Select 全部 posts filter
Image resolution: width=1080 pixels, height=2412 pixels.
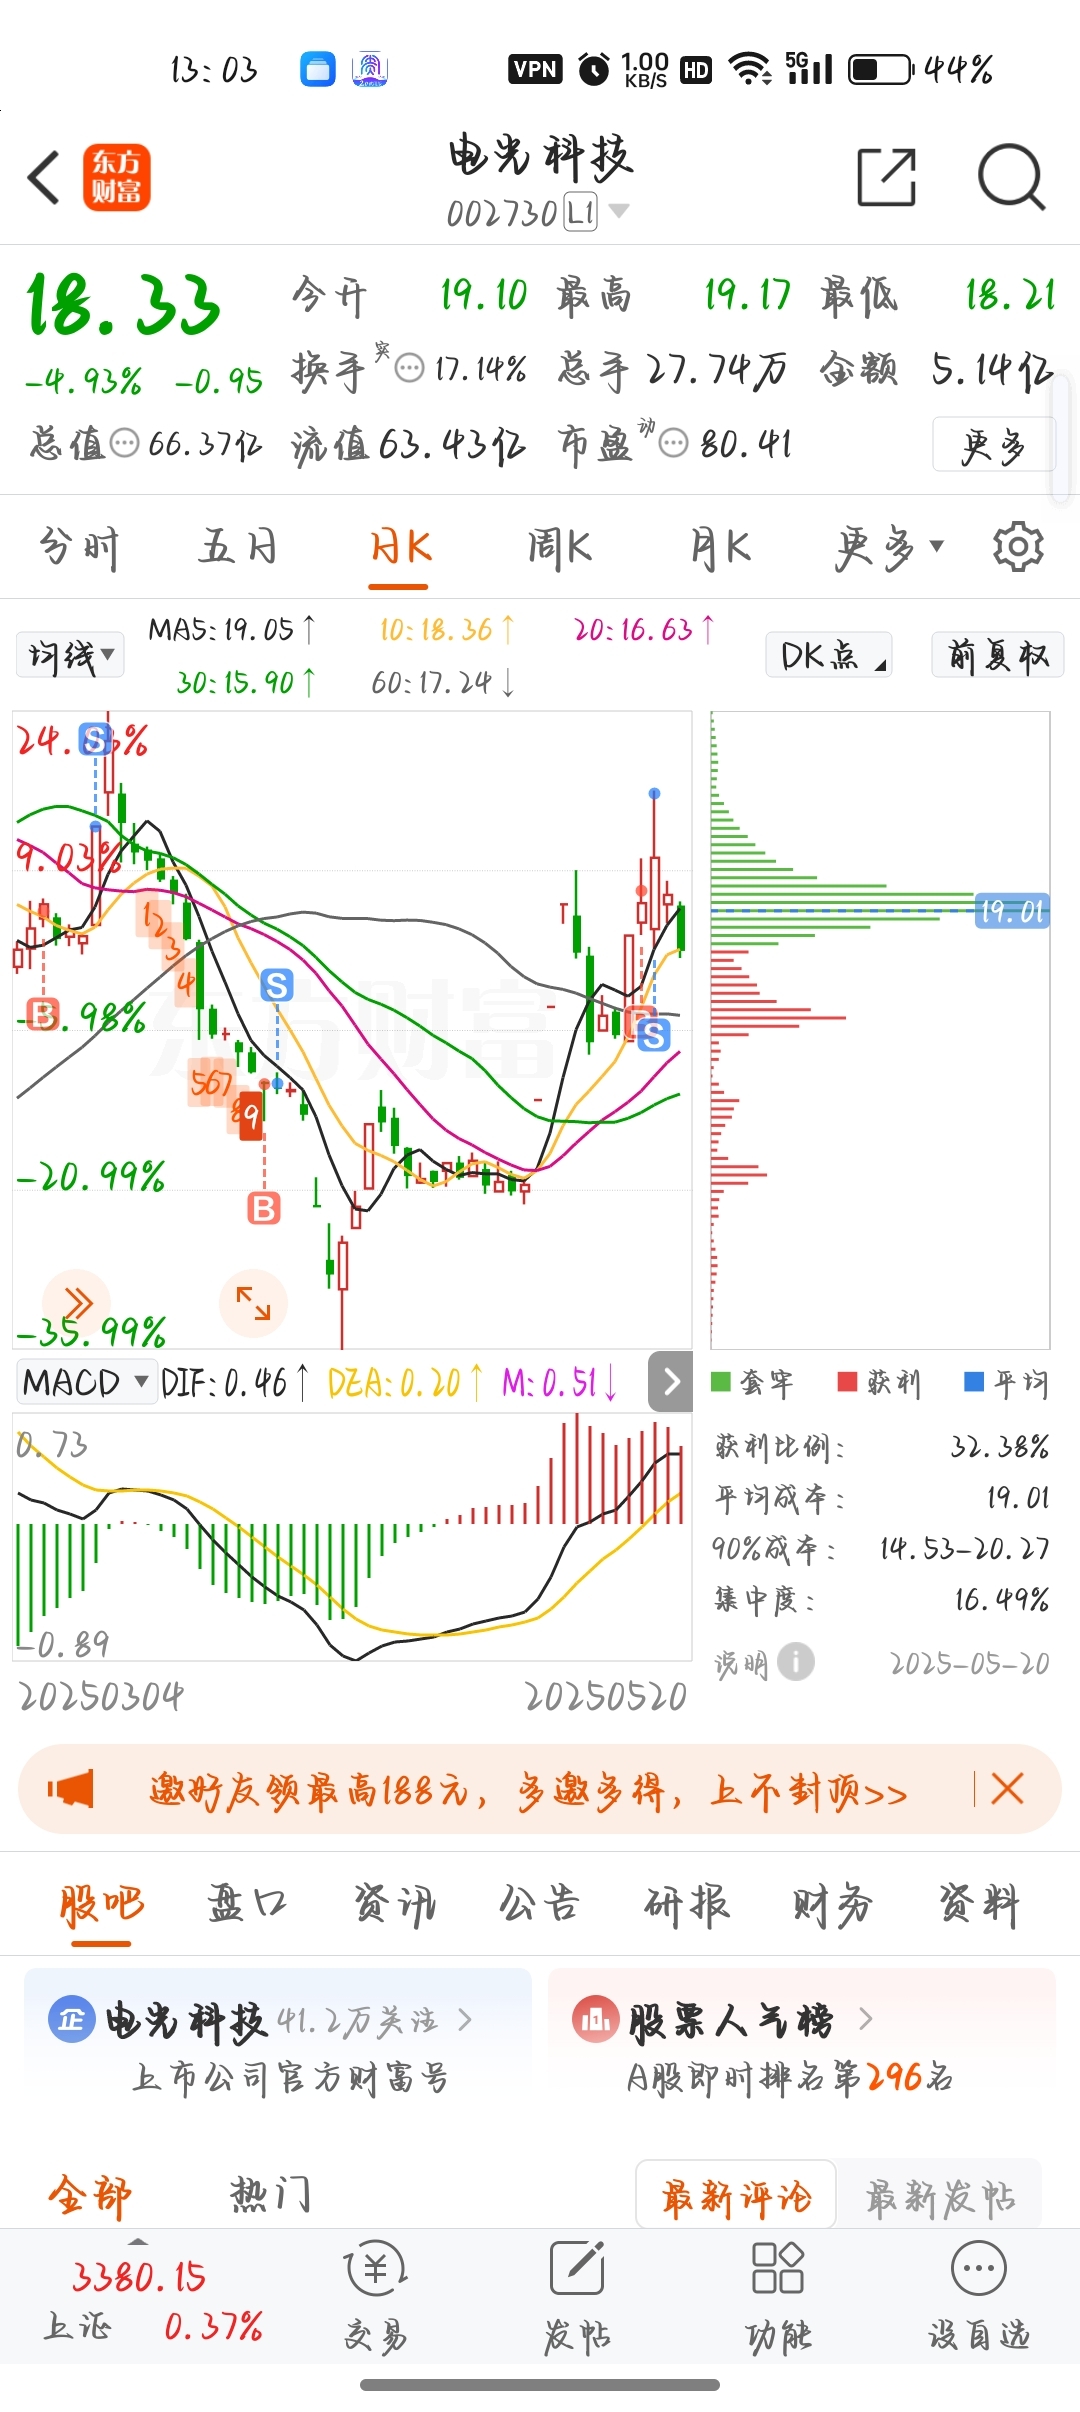89,2196
